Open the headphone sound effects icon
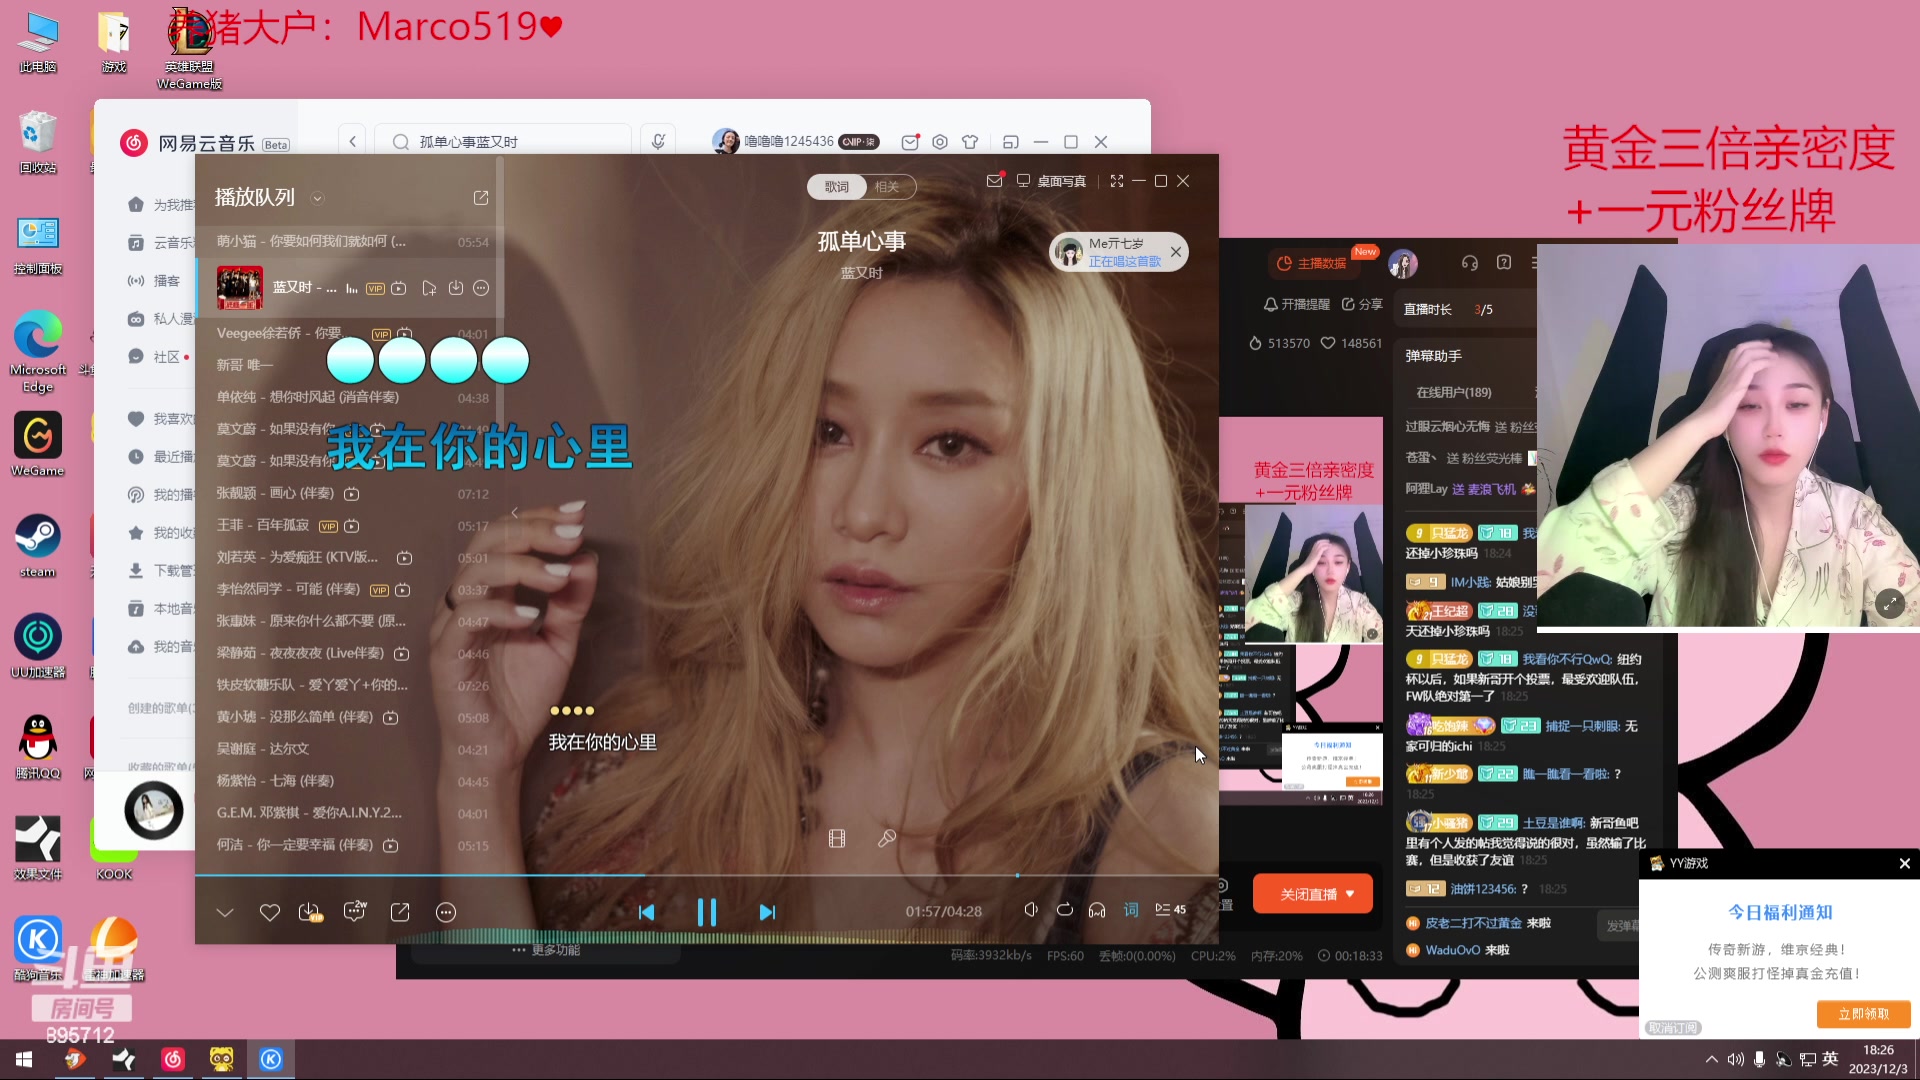1920x1080 pixels. point(1097,910)
